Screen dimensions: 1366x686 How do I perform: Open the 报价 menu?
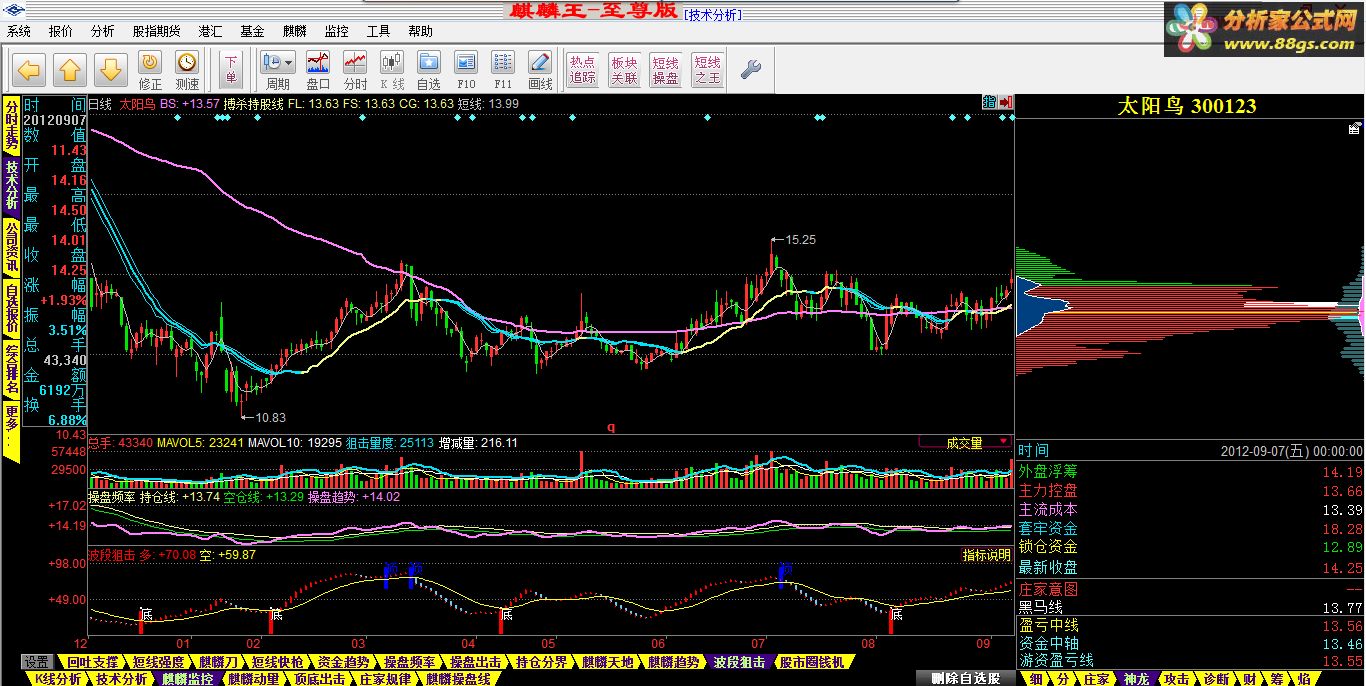coord(61,31)
